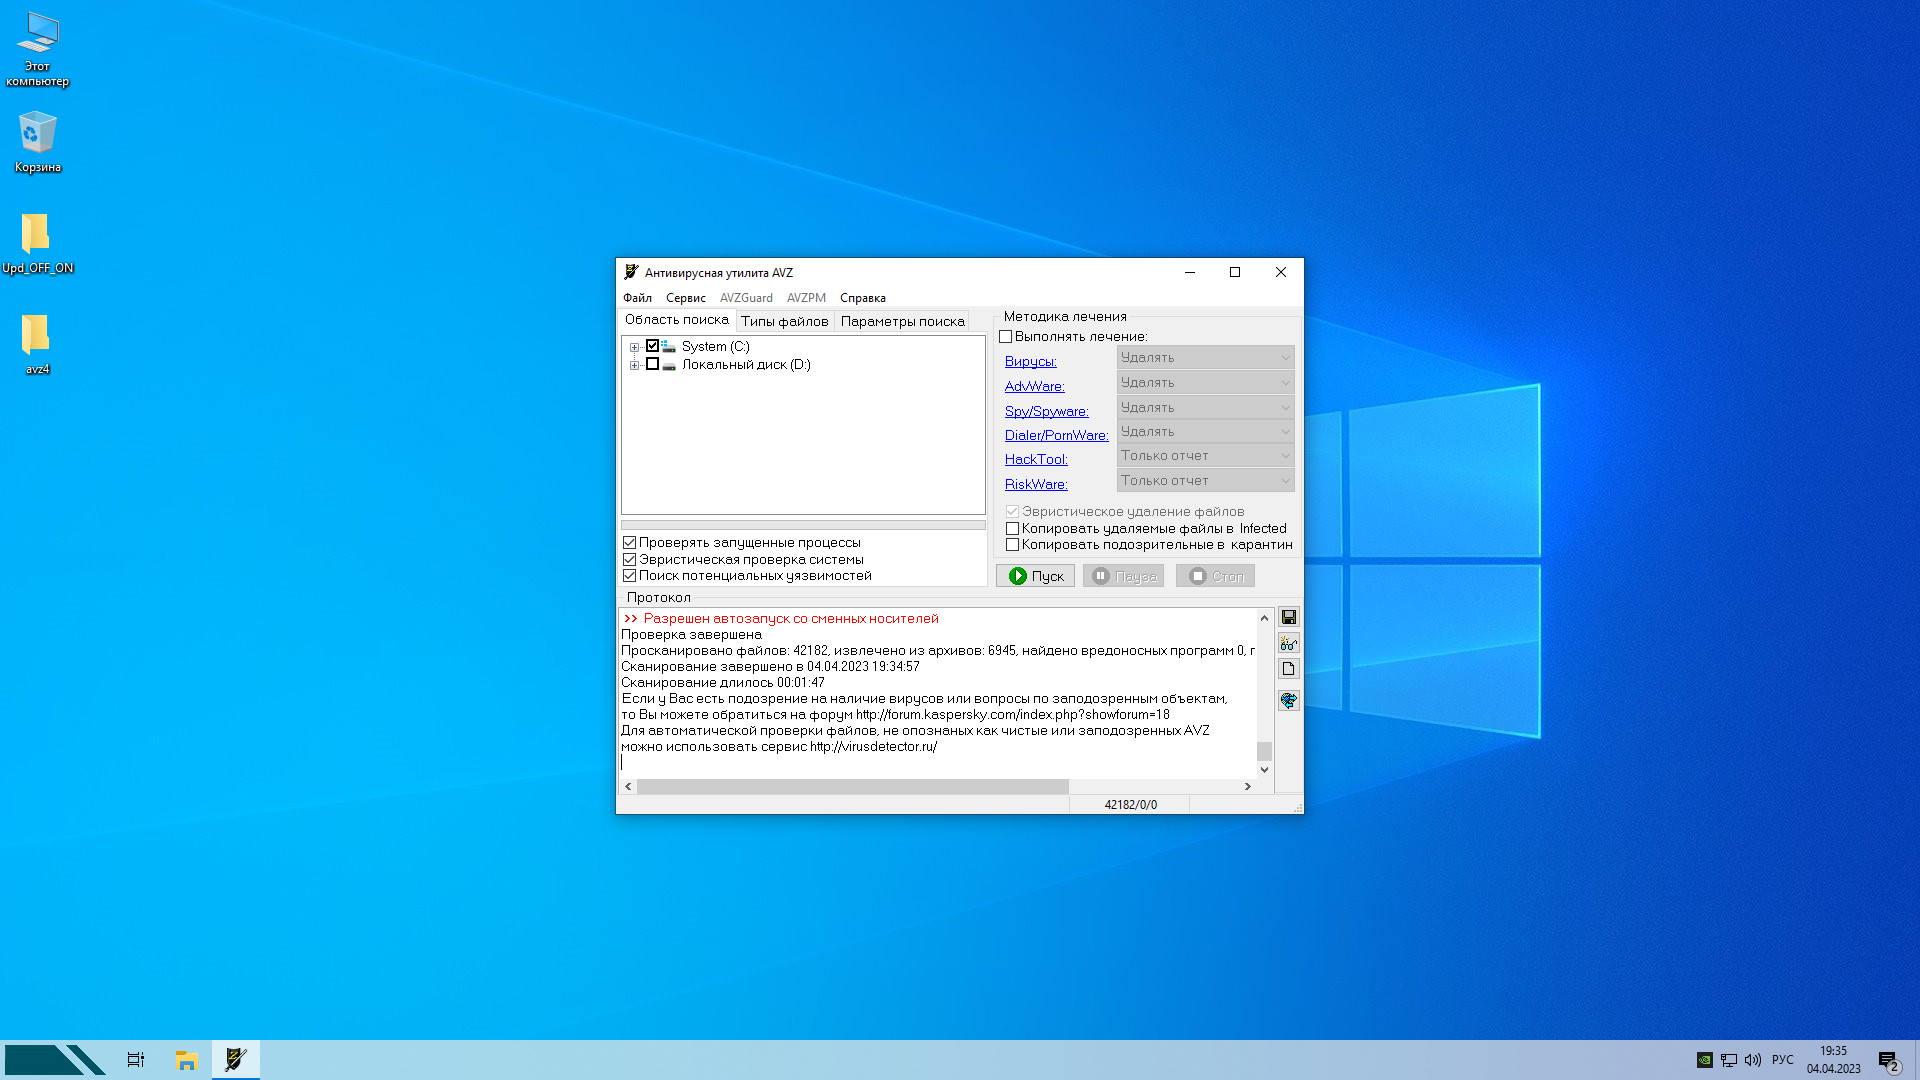
Task: Click the globe with arrows icon
Action: pos(1288,700)
